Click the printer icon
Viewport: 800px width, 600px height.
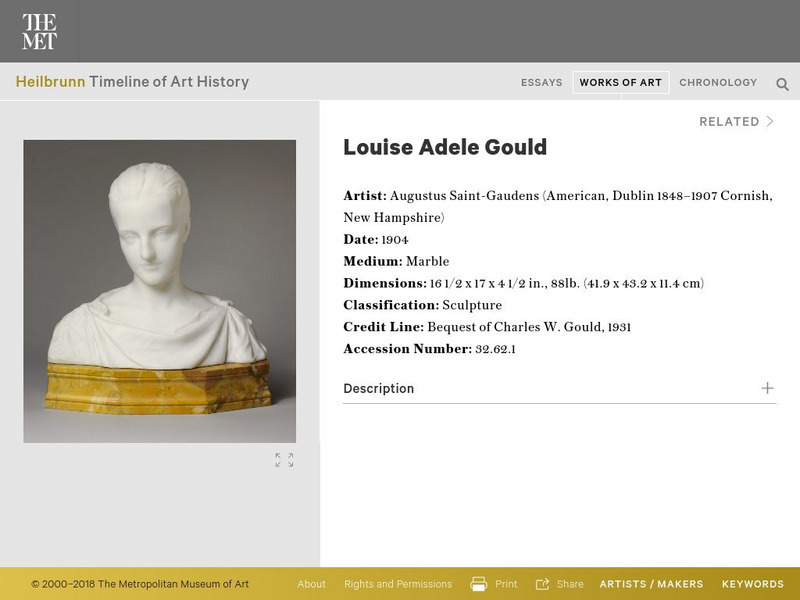click(478, 584)
